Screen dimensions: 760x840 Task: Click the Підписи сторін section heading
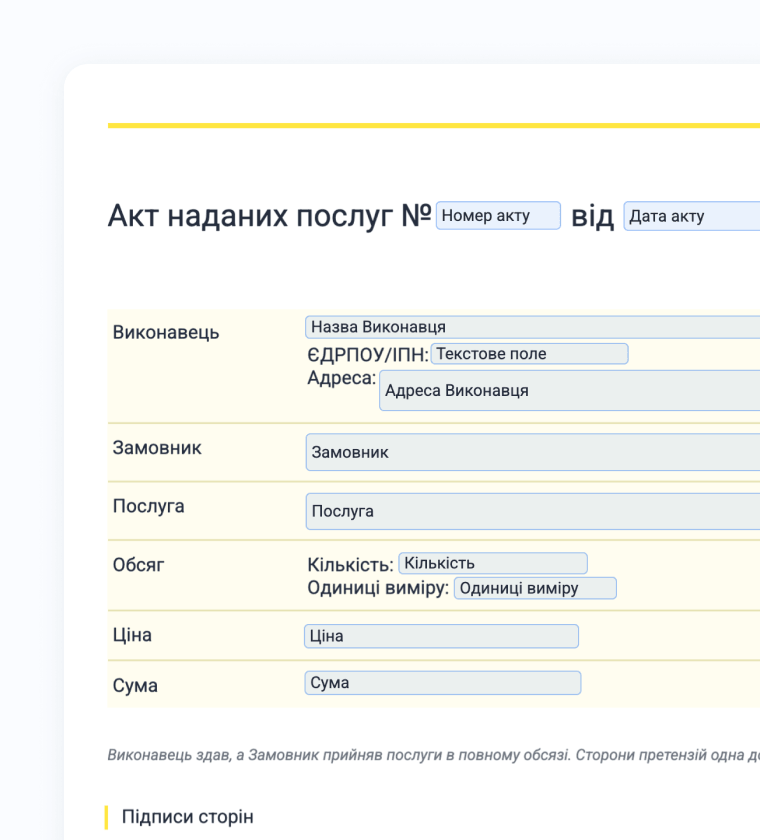187,817
